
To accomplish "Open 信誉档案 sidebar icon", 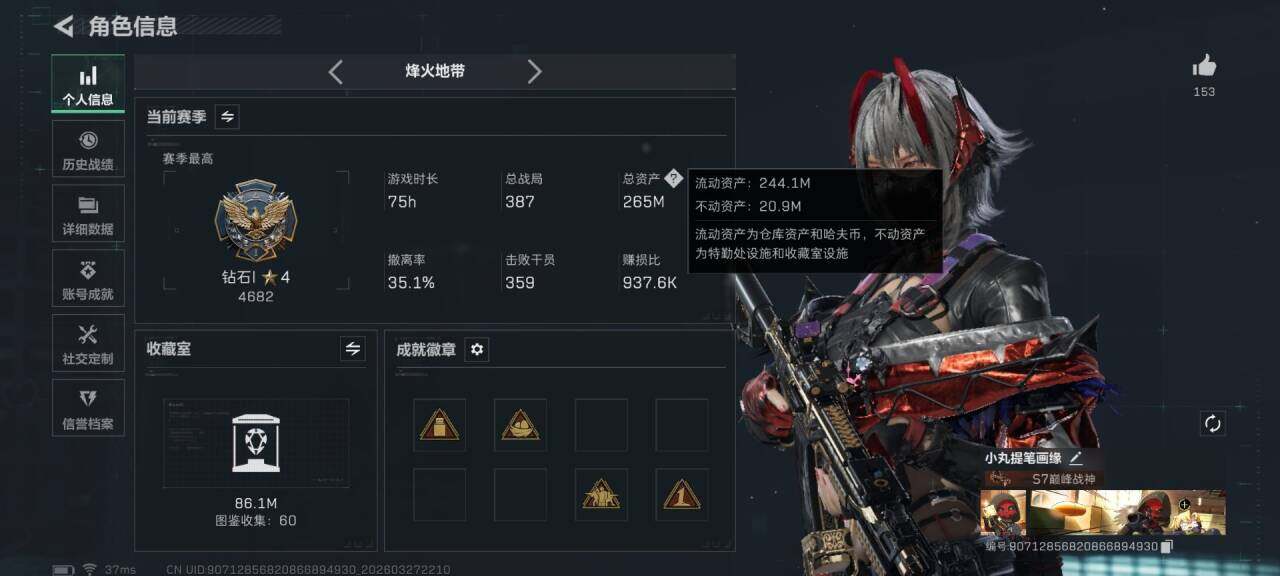I will (x=88, y=408).
